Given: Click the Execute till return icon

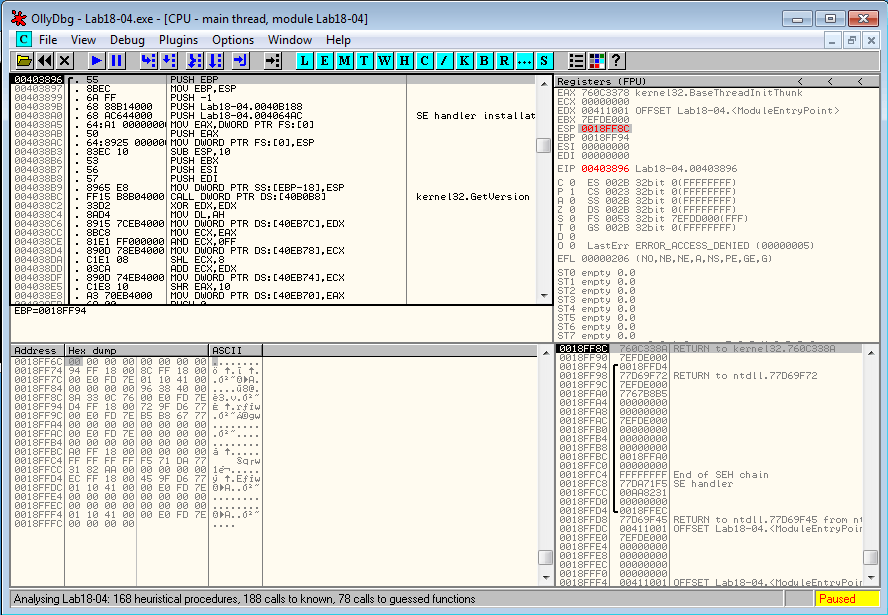Looking at the screenshot, I should (240, 61).
